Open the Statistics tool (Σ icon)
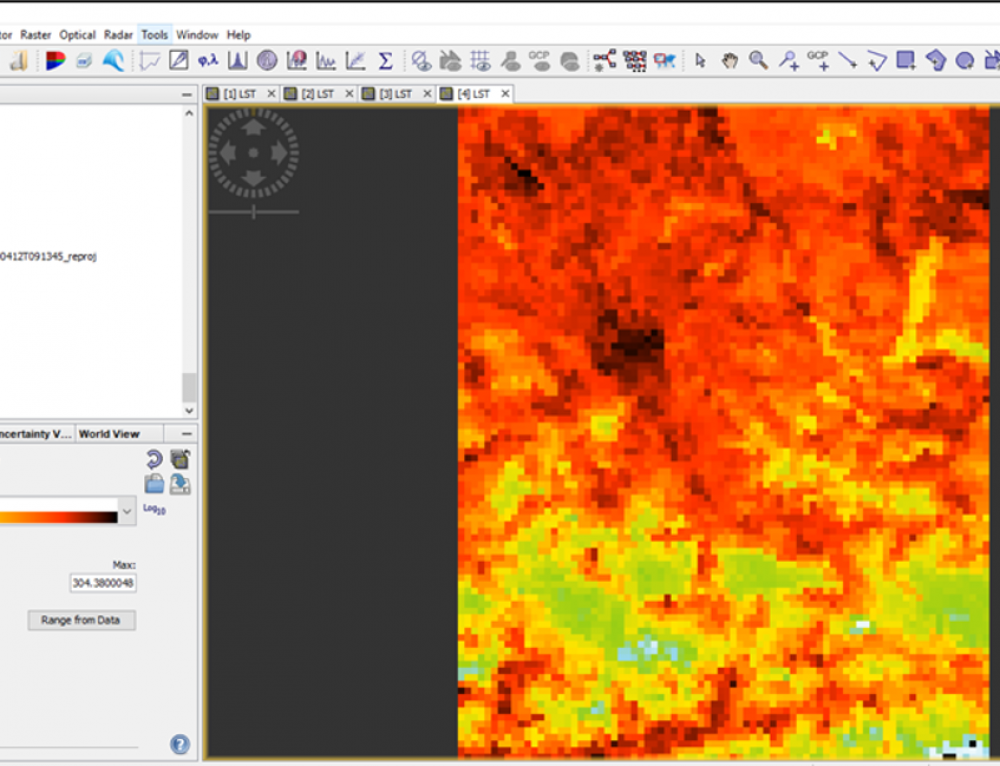The image size is (1000, 766). click(386, 60)
